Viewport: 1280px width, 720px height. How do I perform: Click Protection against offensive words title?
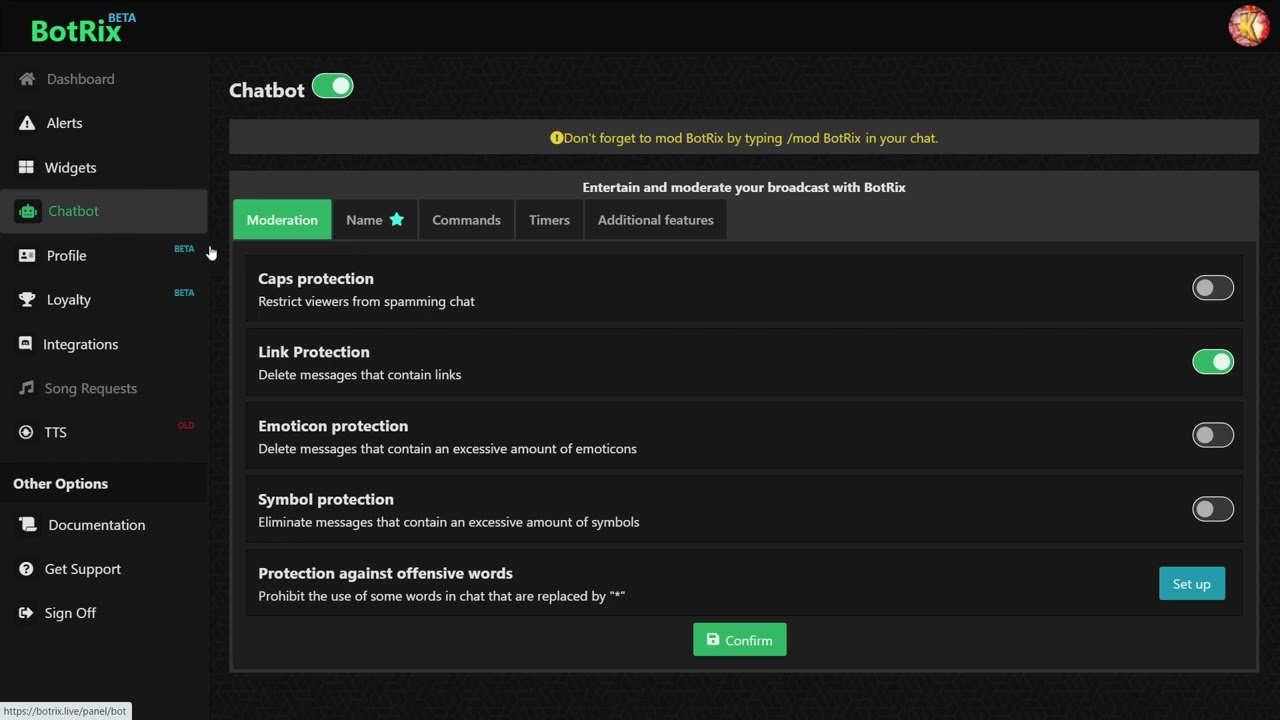[385, 573]
